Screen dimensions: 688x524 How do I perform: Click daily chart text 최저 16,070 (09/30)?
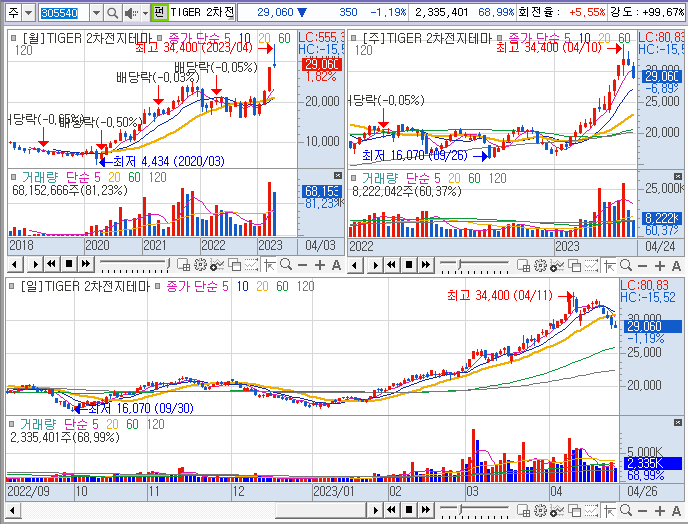pyautogui.click(x=141, y=408)
